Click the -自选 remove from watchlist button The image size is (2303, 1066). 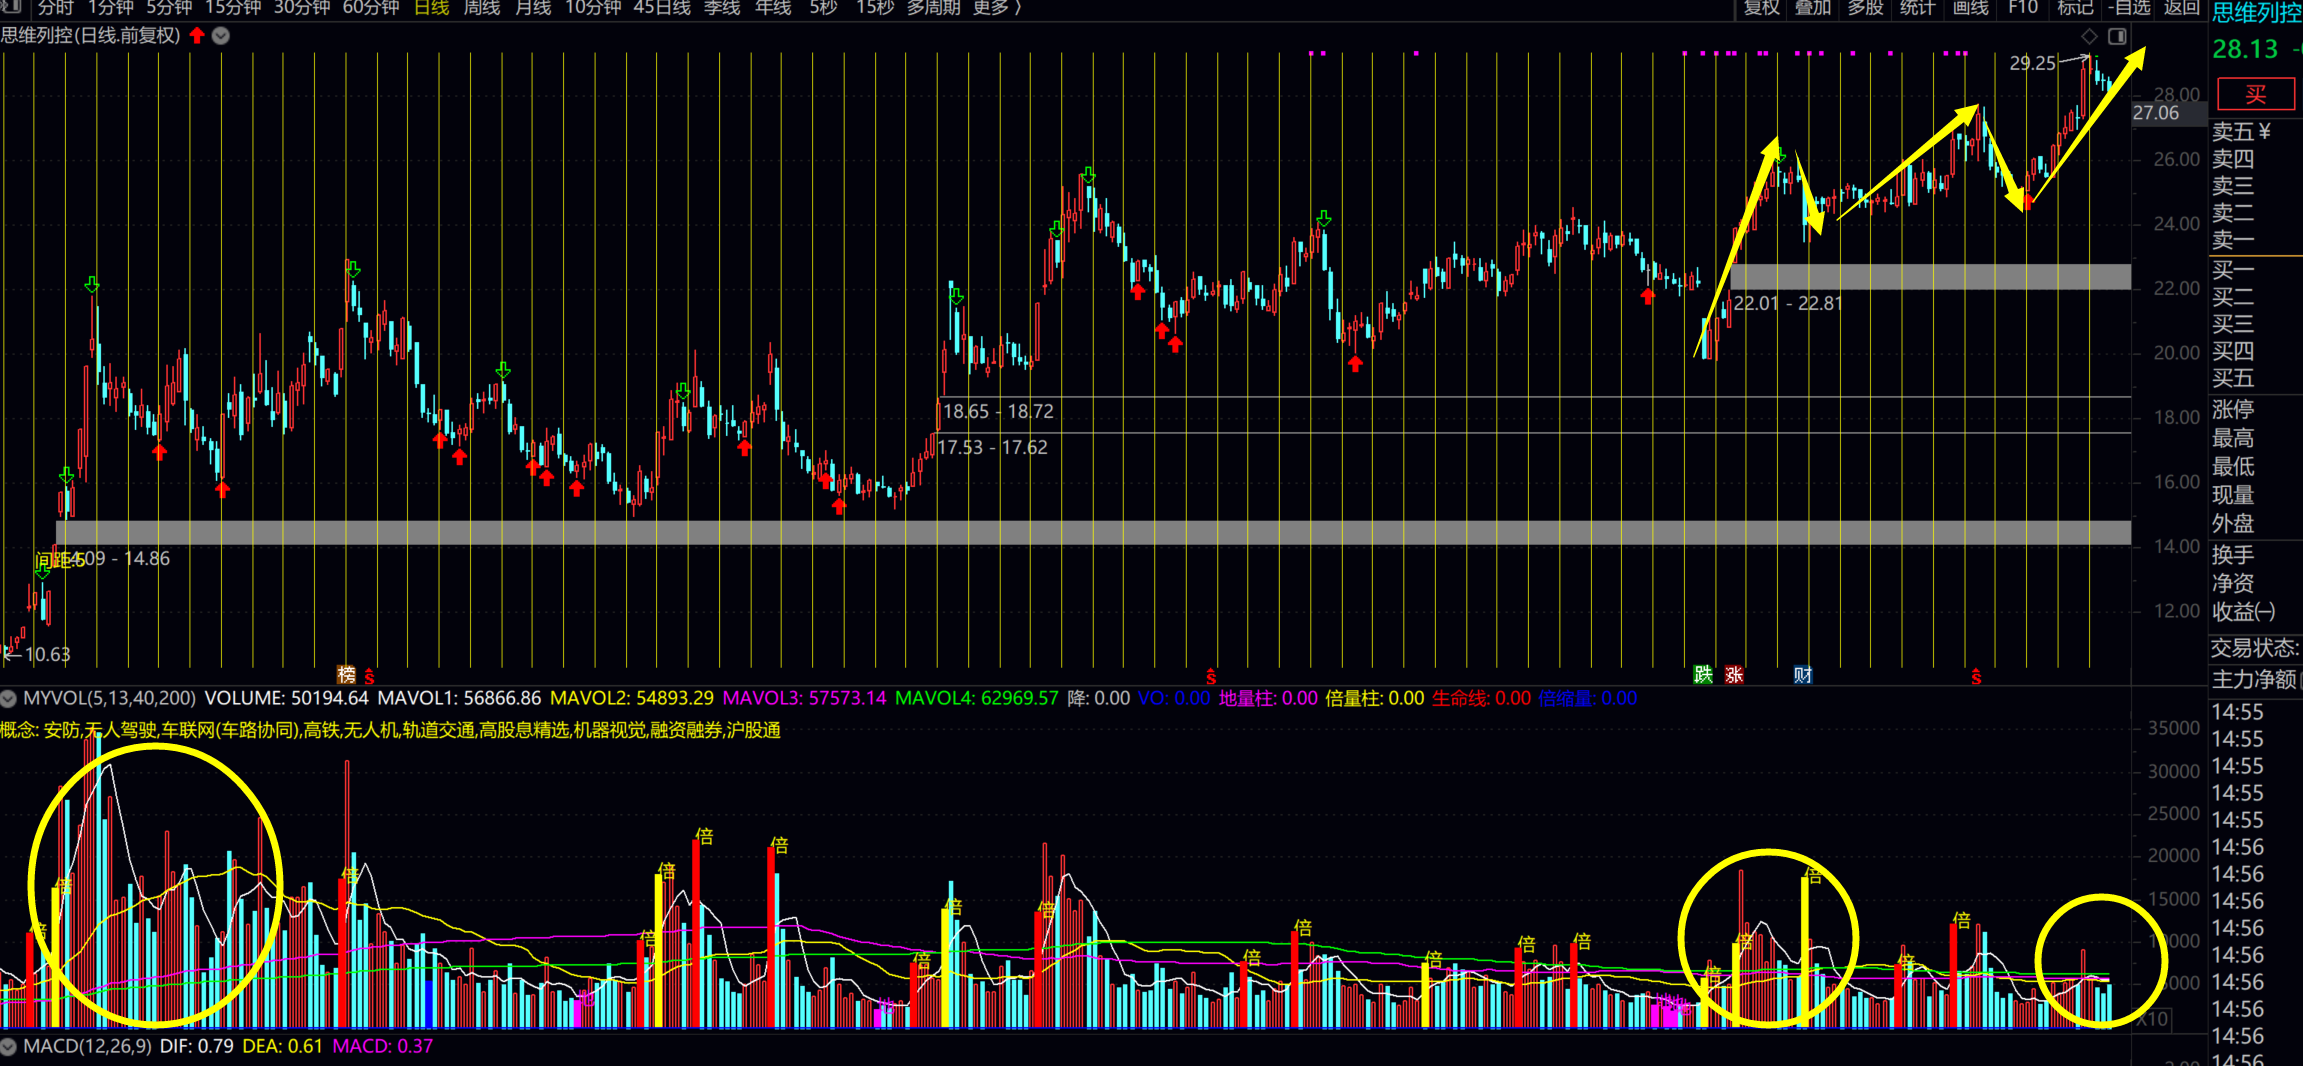(x=2129, y=8)
